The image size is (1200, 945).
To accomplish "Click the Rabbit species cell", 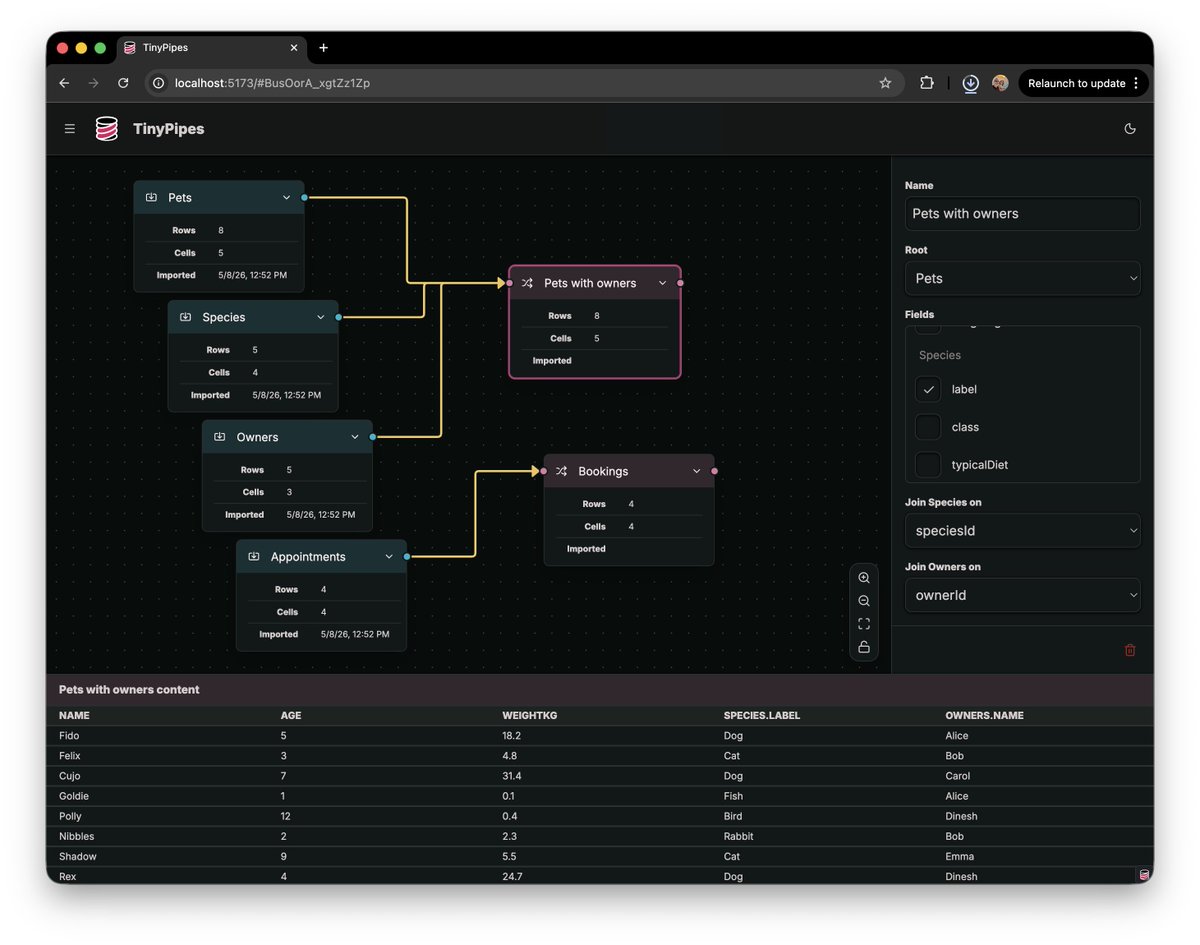I will [x=739, y=836].
